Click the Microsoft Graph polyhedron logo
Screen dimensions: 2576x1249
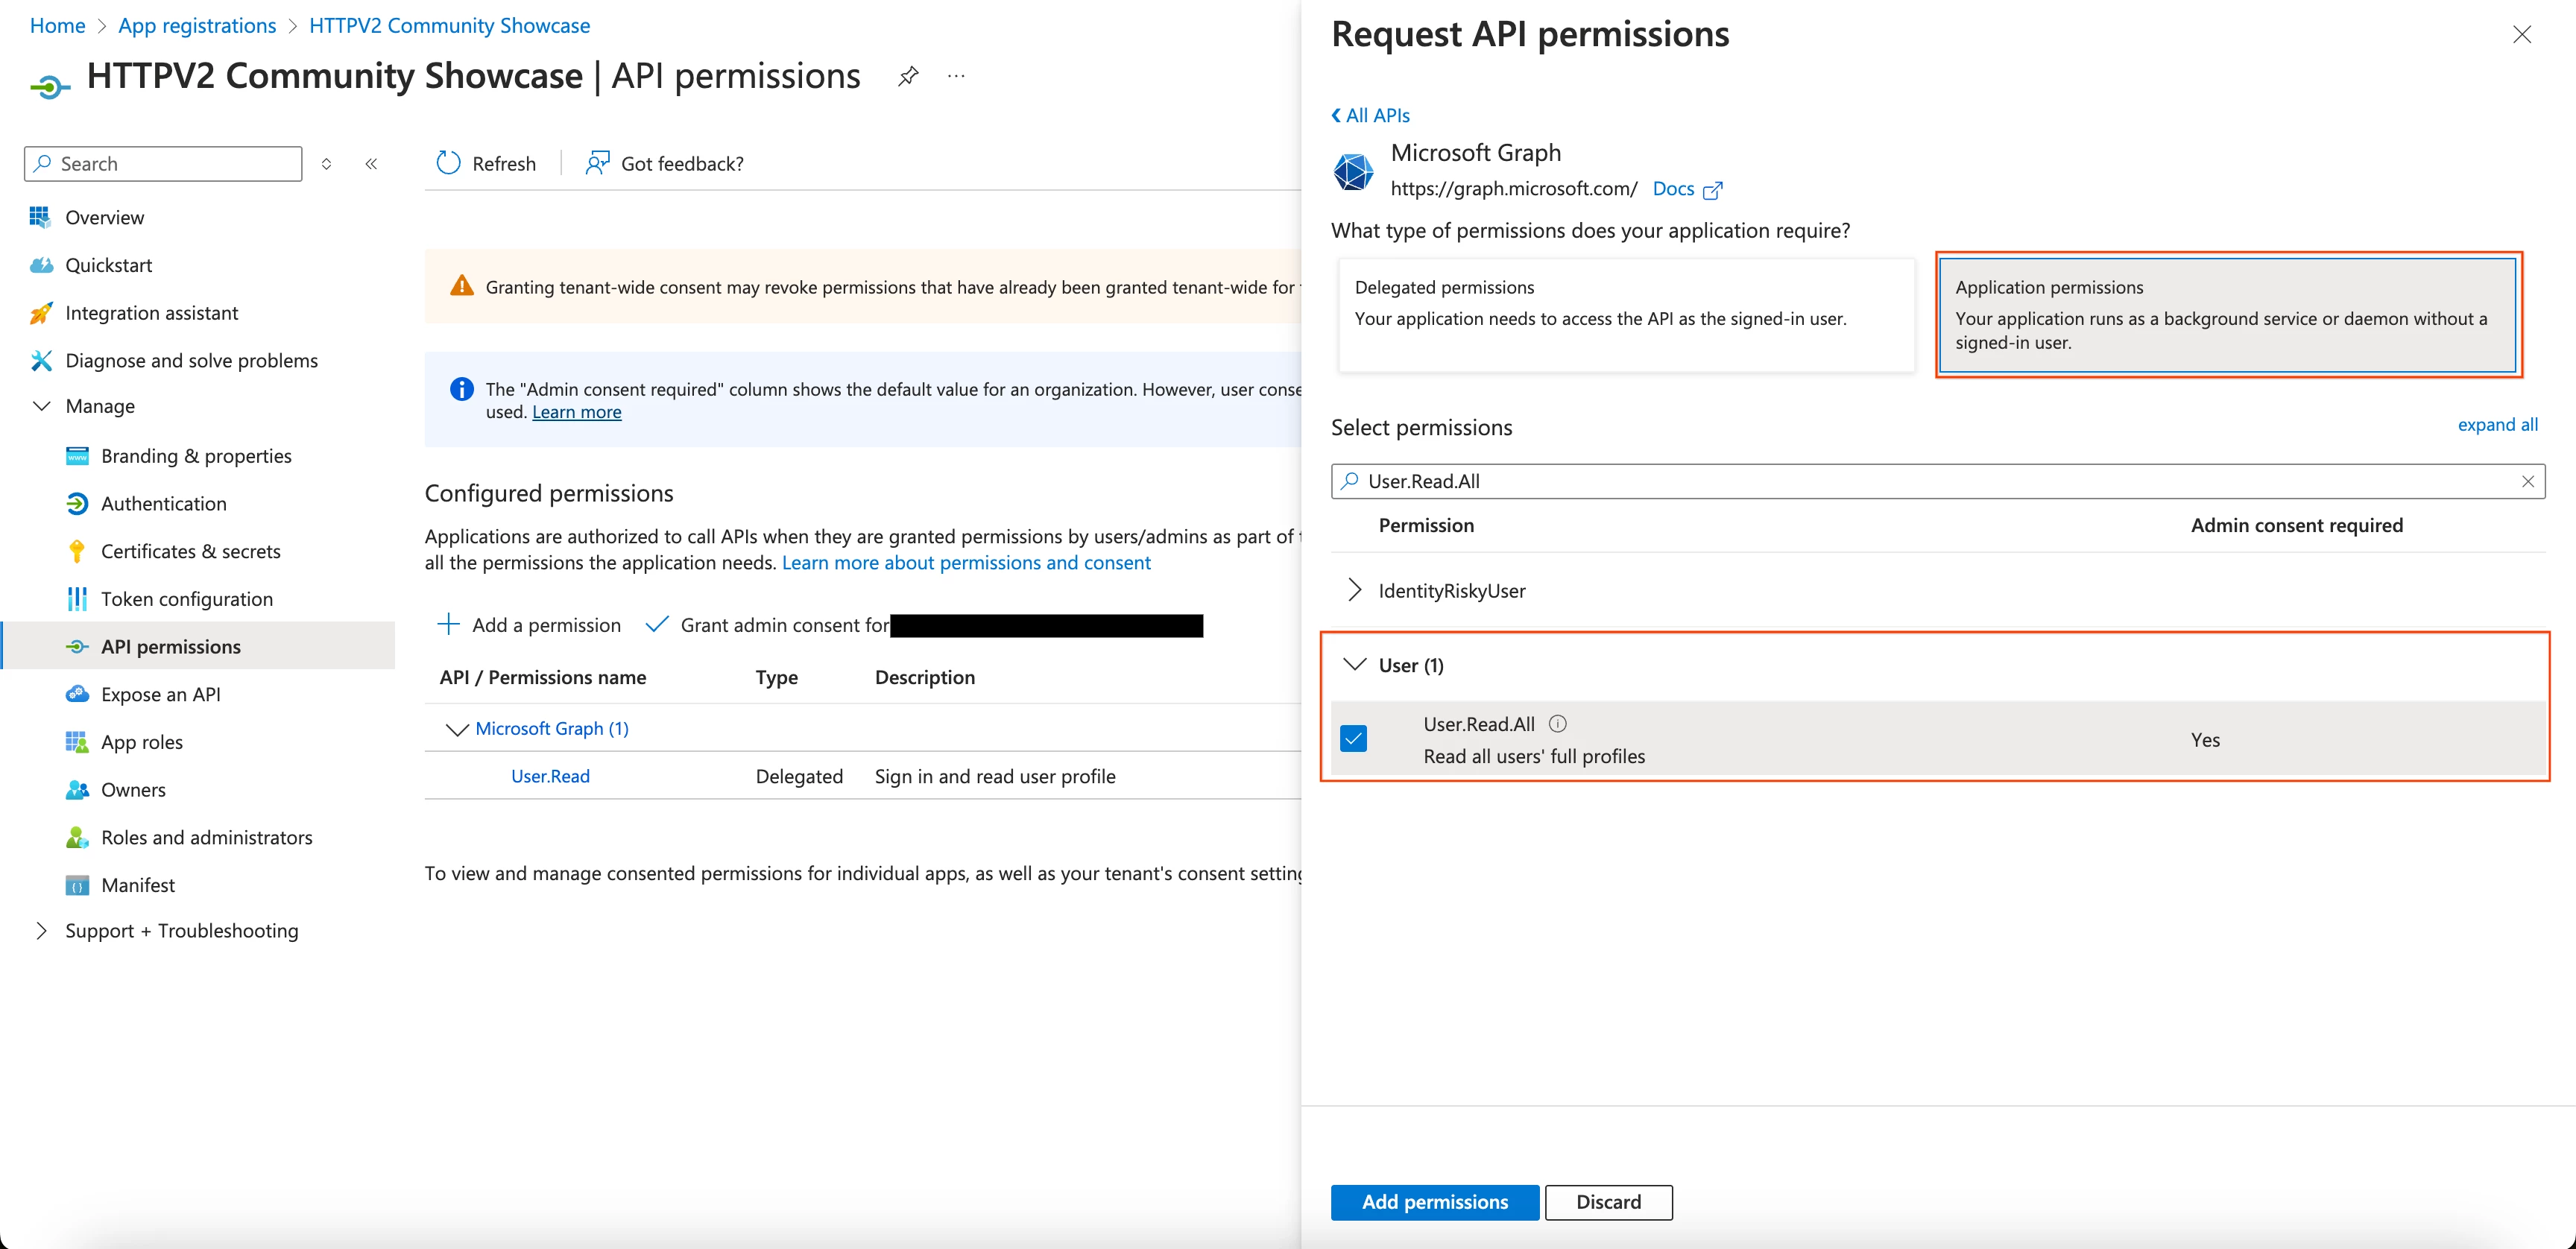[1354, 171]
